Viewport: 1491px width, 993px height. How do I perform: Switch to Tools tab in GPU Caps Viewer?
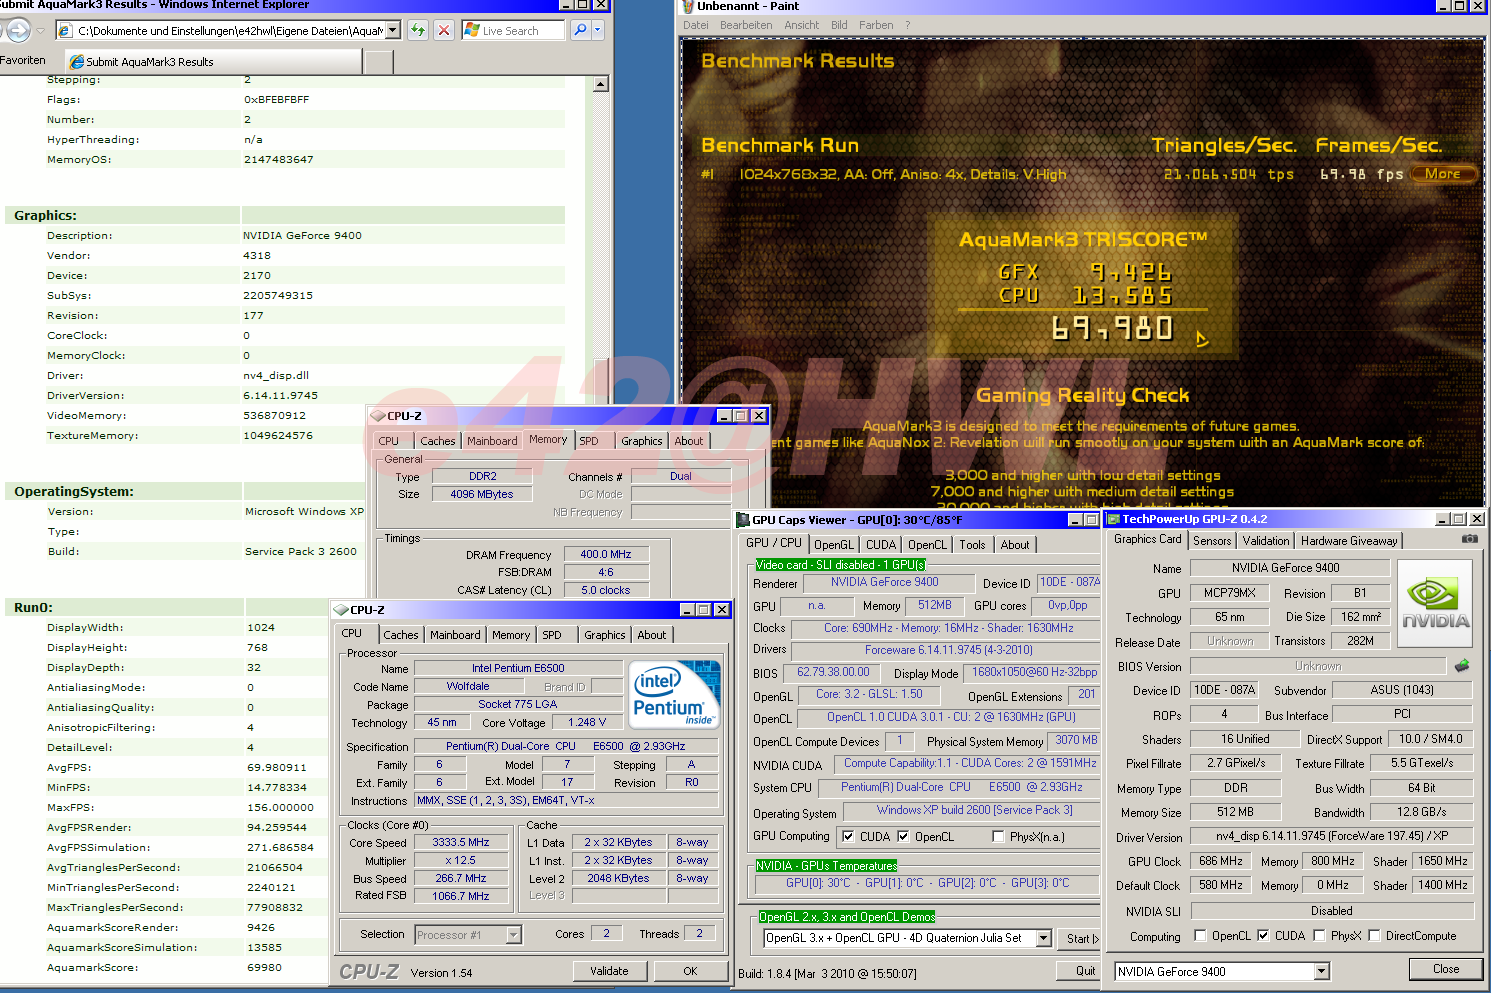tap(973, 545)
